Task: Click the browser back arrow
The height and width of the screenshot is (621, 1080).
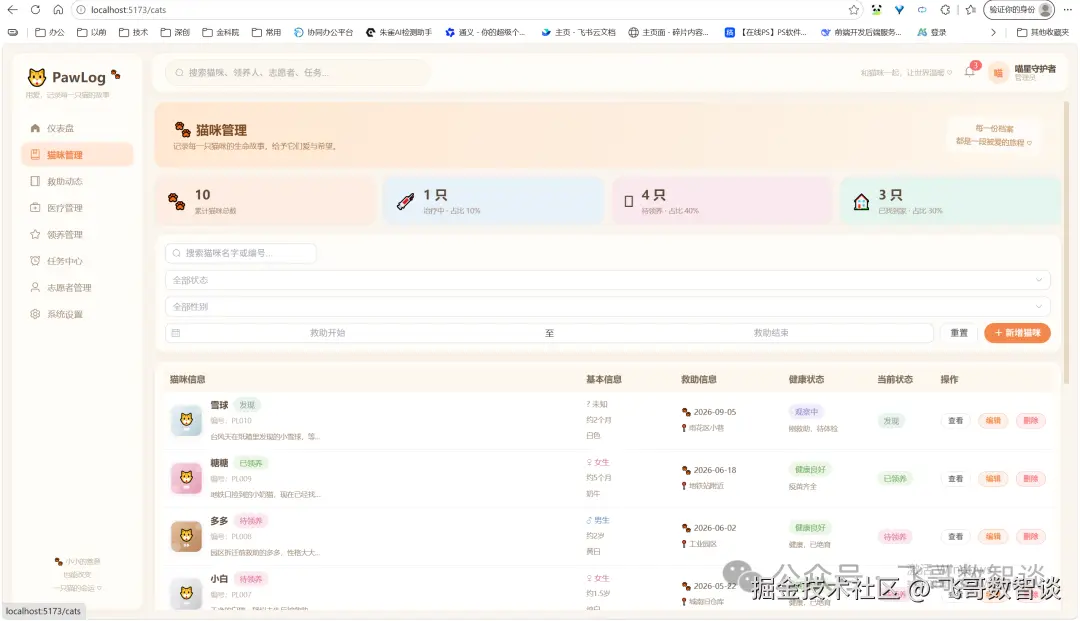Action: [12, 10]
